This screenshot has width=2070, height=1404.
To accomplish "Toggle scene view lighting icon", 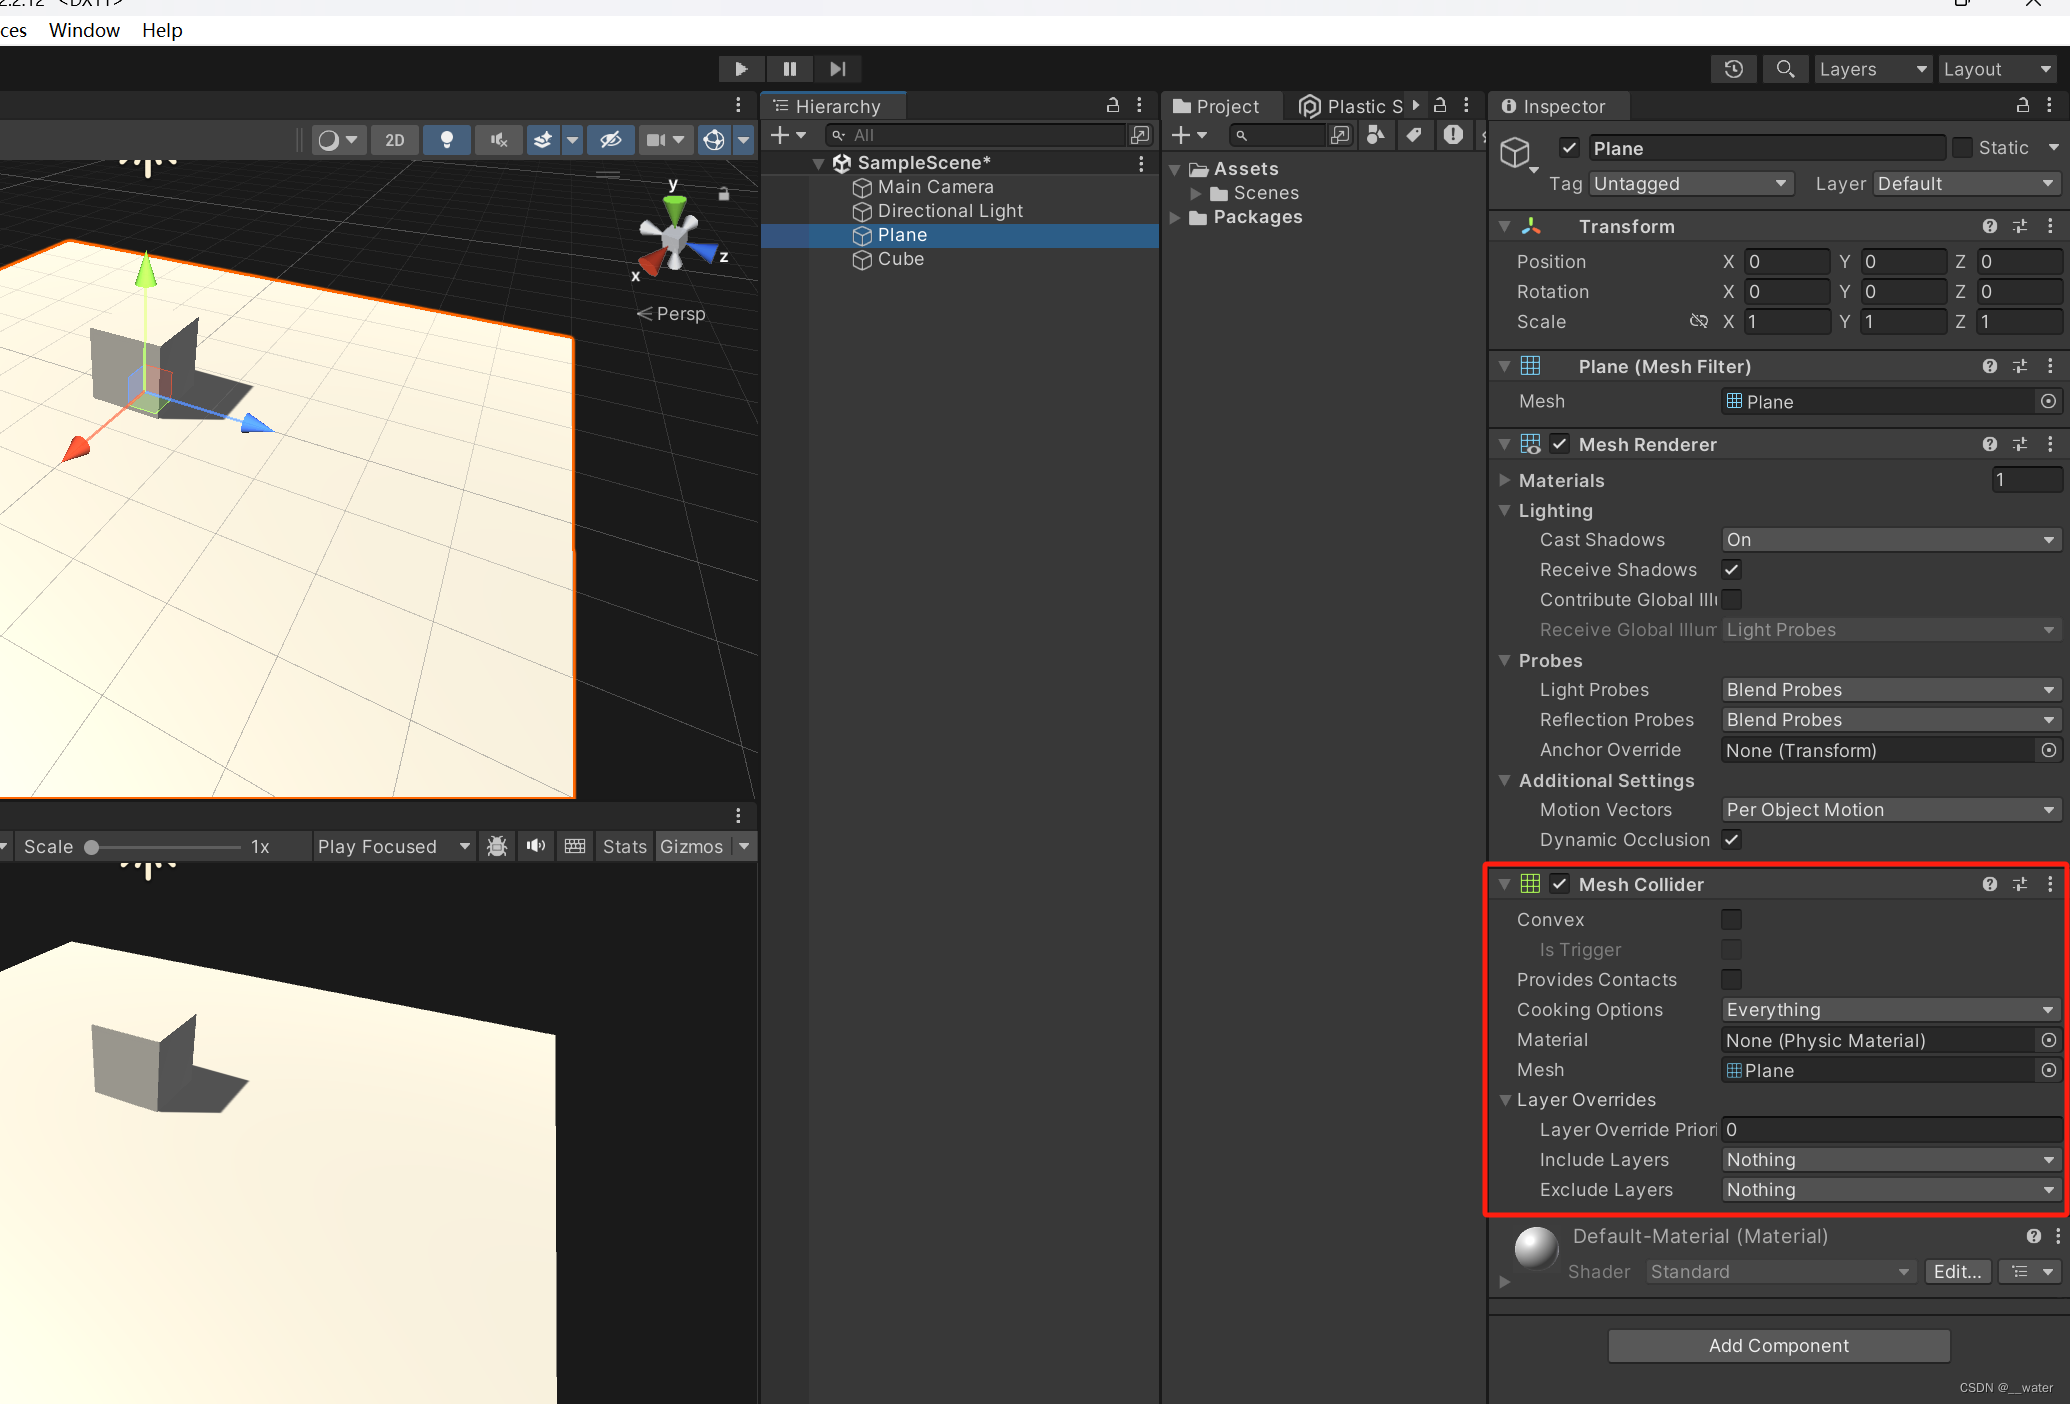I will [x=446, y=140].
